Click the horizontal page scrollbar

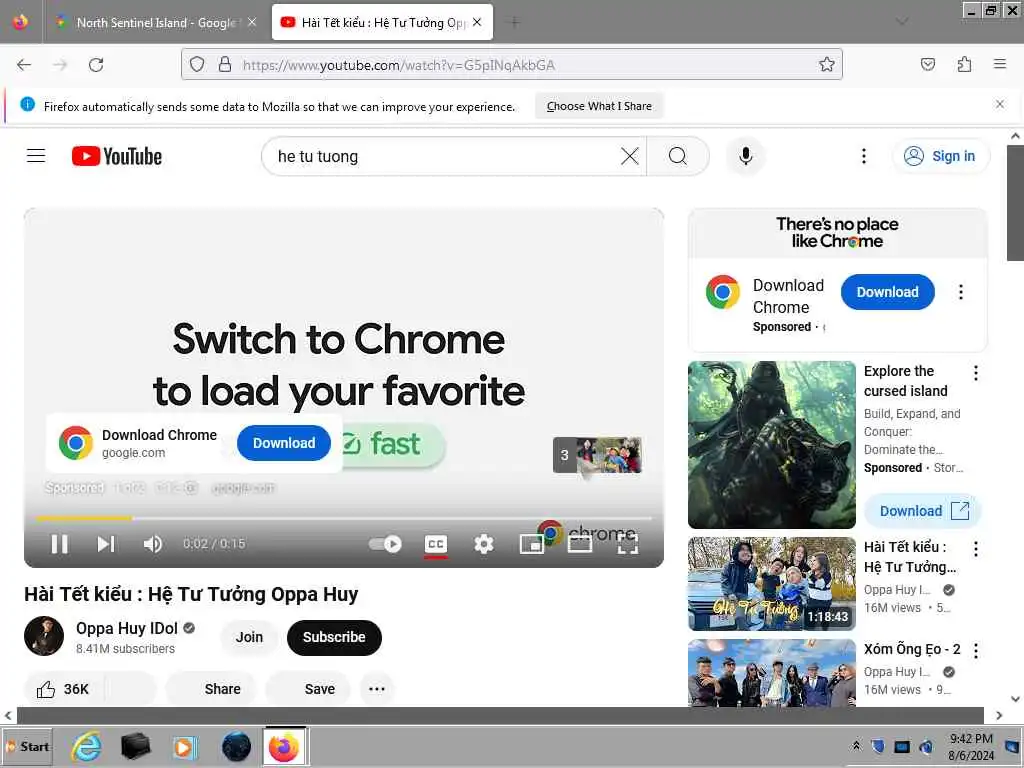(500, 715)
